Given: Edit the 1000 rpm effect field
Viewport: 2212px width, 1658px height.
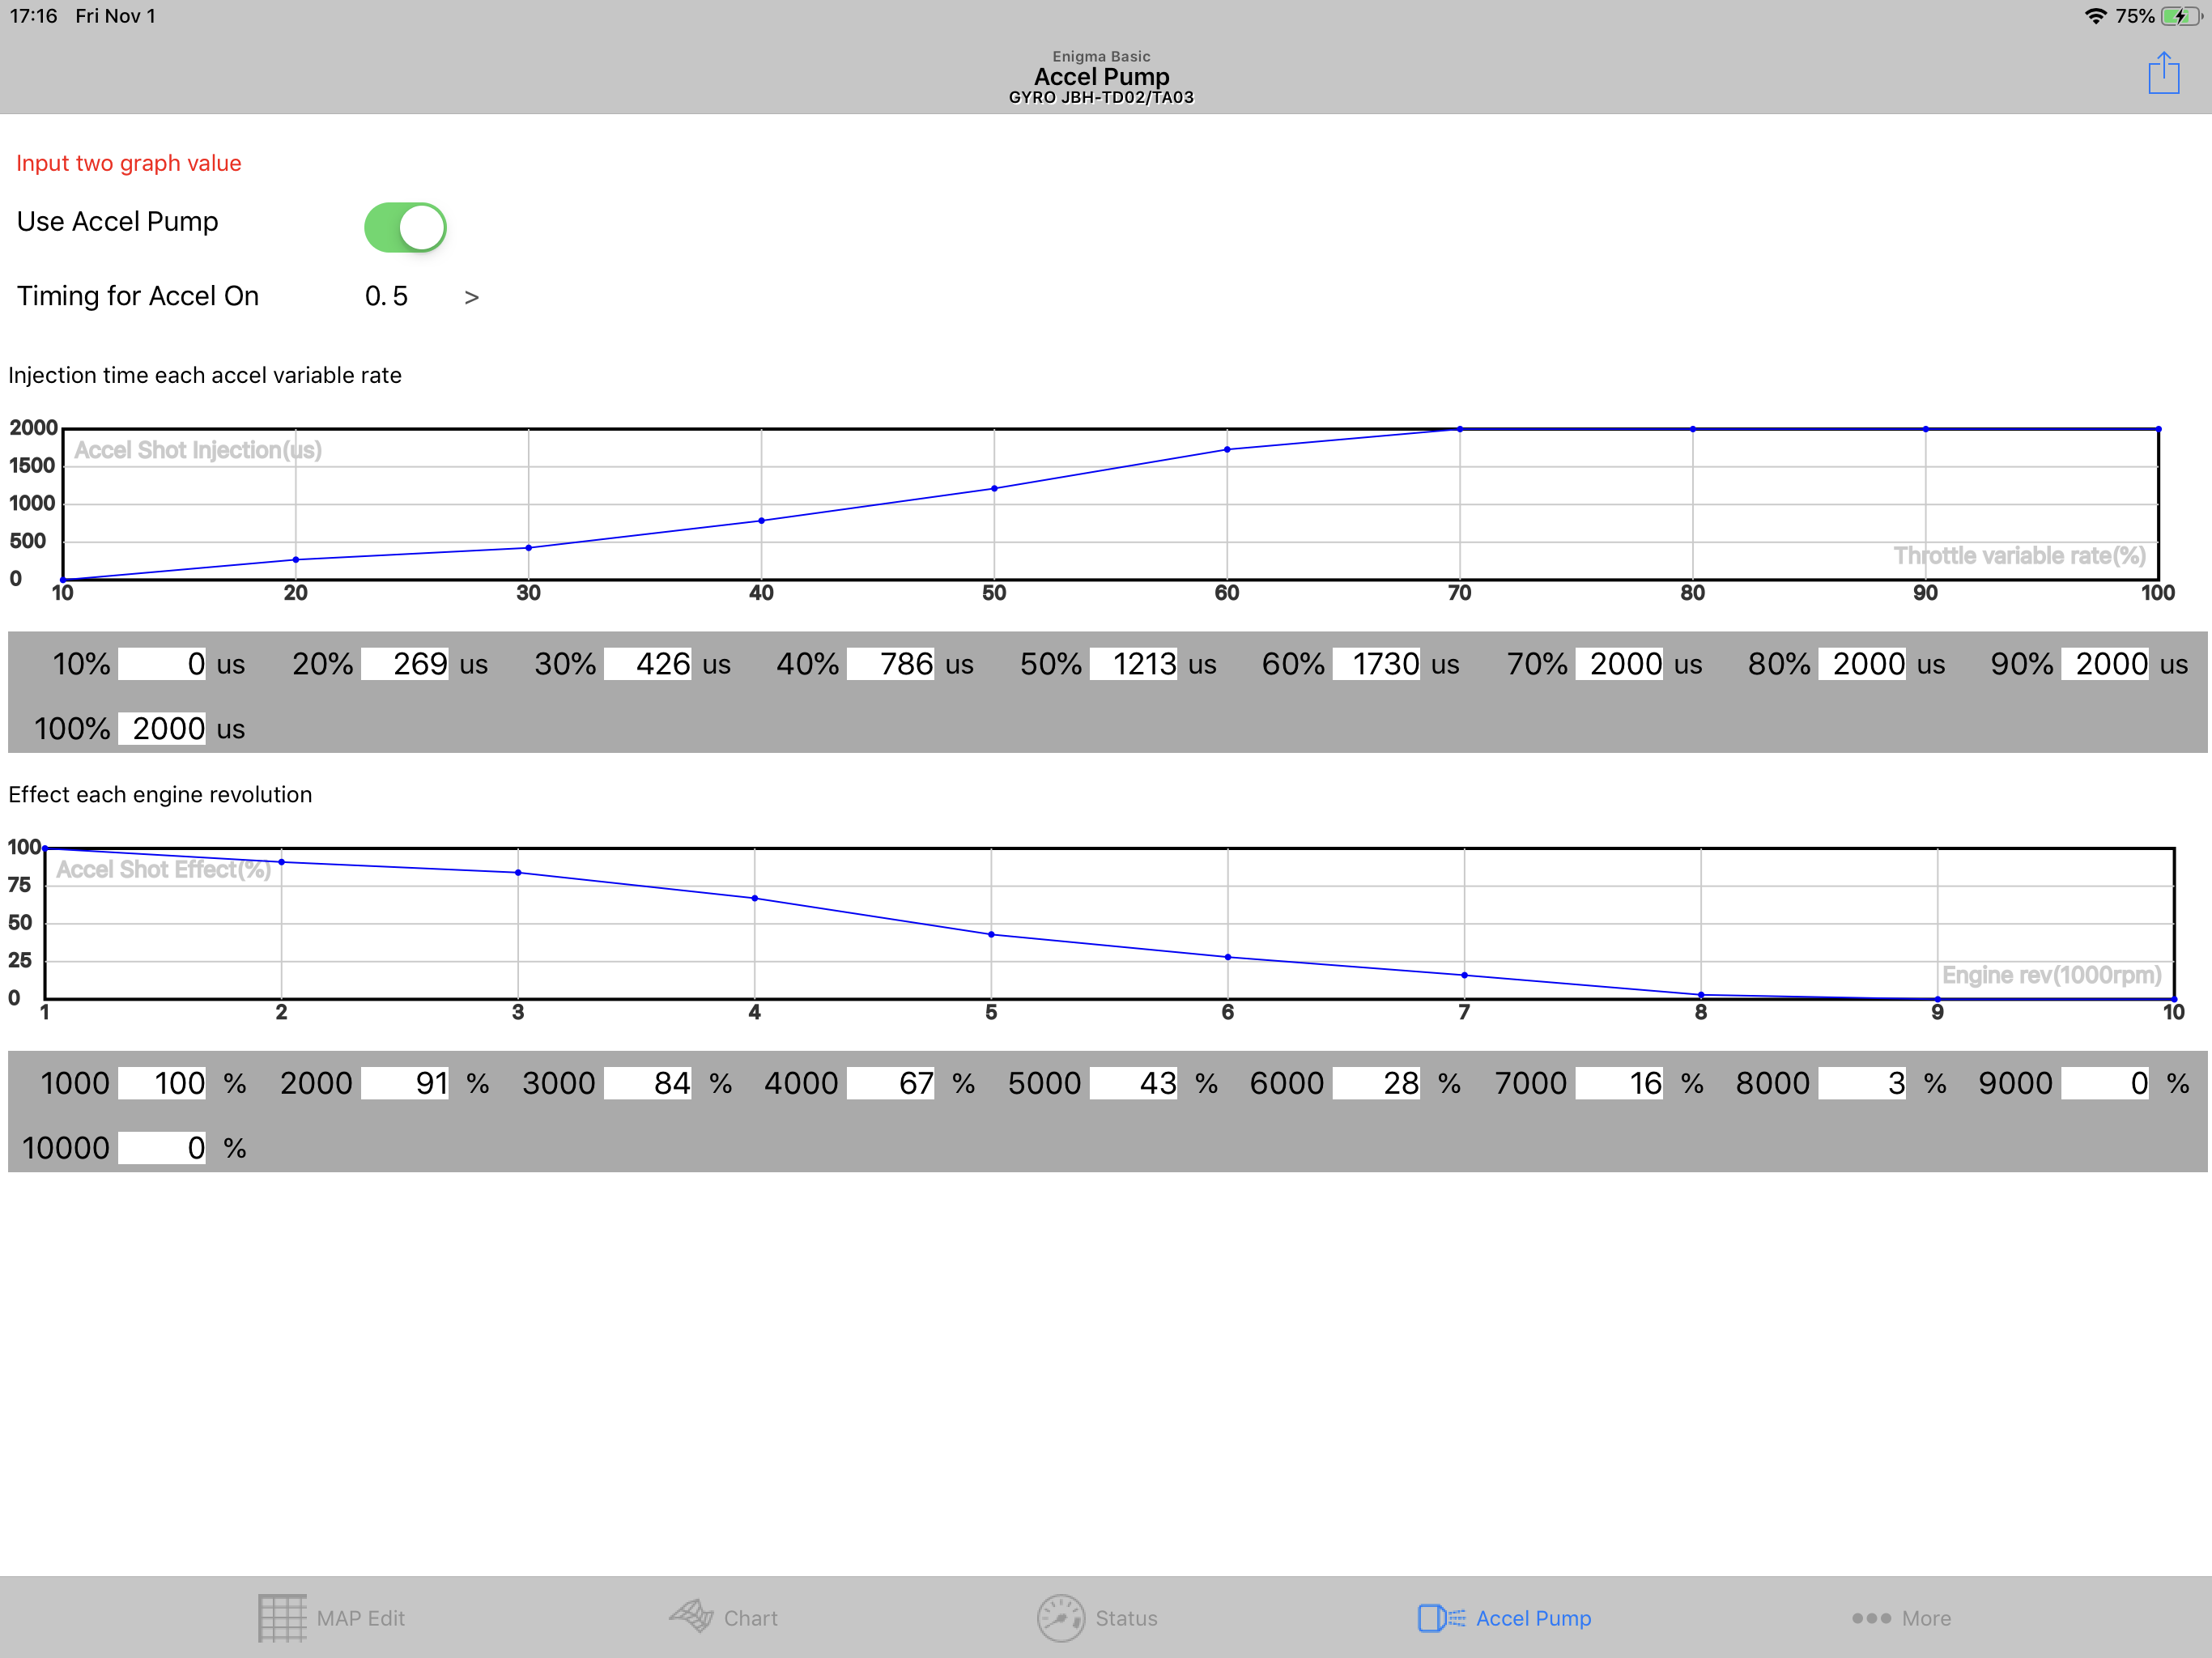Looking at the screenshot, I should tap(162, 1083).
